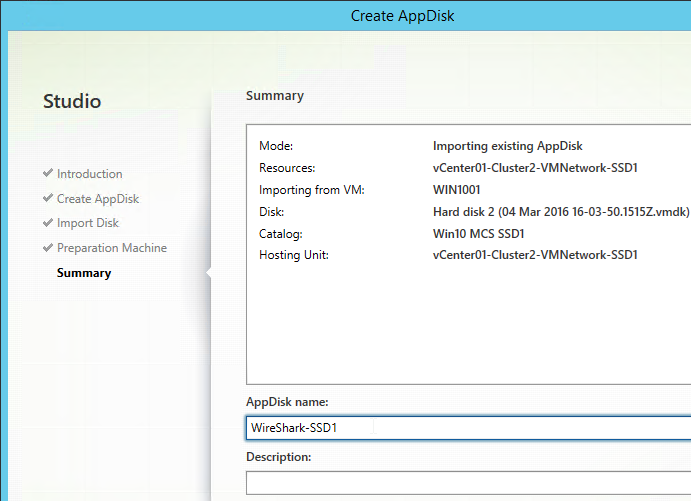The image size is (691, 501).
Task: Click into the empty Description field
Action: pyautogui.click(x=468, y=483)
